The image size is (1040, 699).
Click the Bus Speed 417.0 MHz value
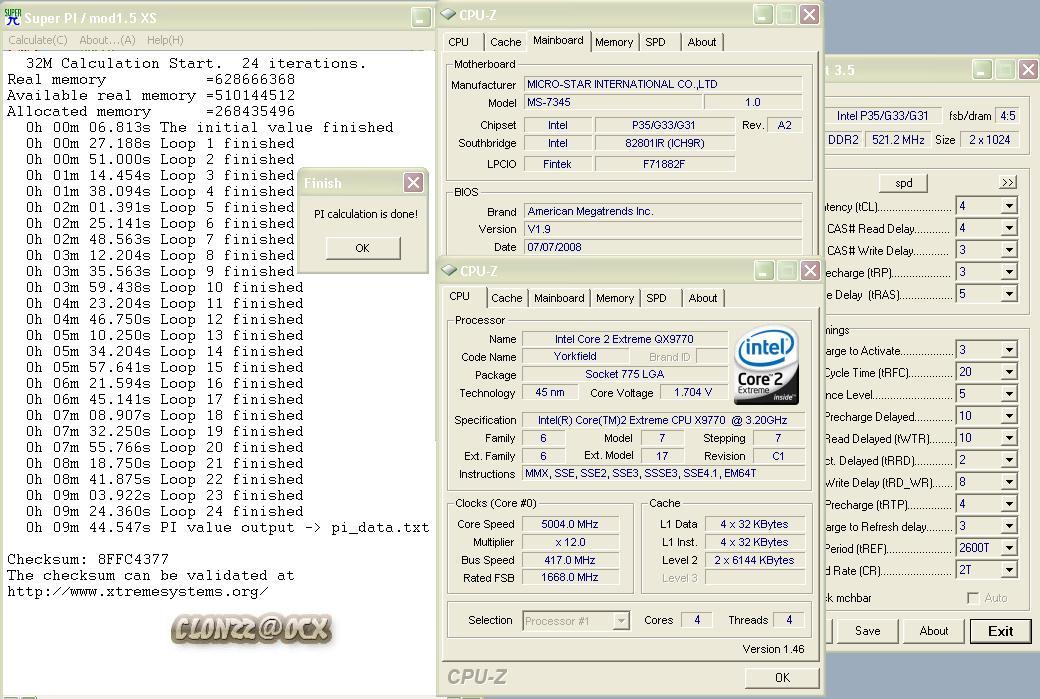570,560
